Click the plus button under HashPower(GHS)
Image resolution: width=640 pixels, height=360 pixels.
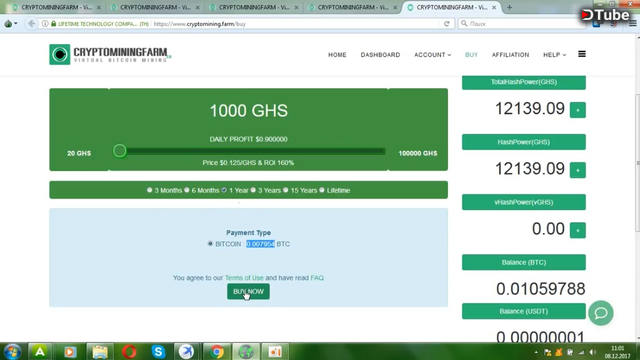(x=578, y=170)
